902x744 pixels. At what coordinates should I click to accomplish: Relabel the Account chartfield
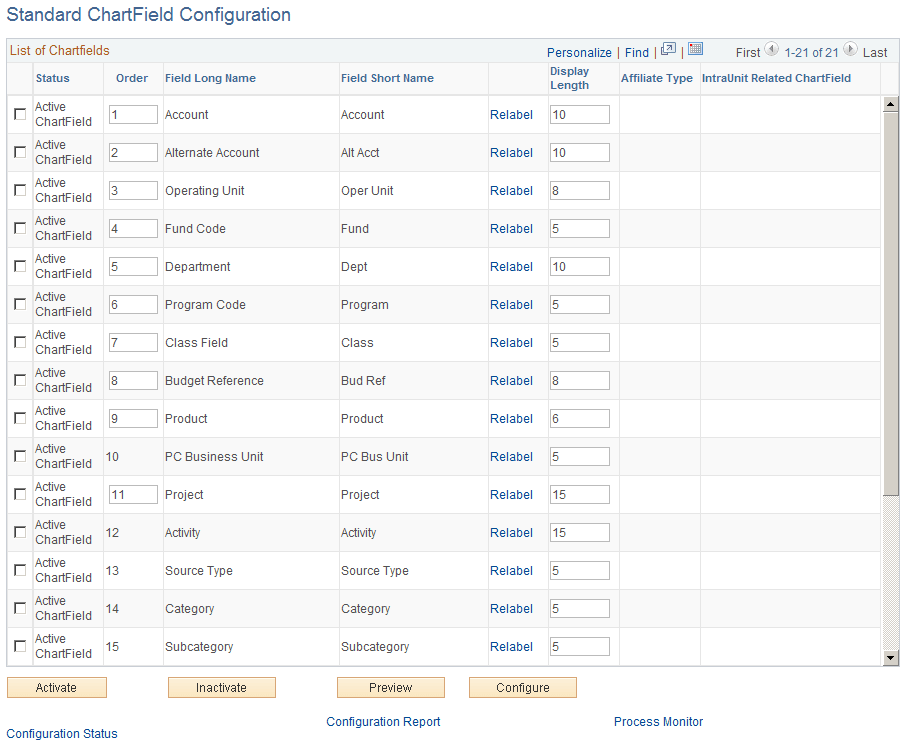coord(511,114)
